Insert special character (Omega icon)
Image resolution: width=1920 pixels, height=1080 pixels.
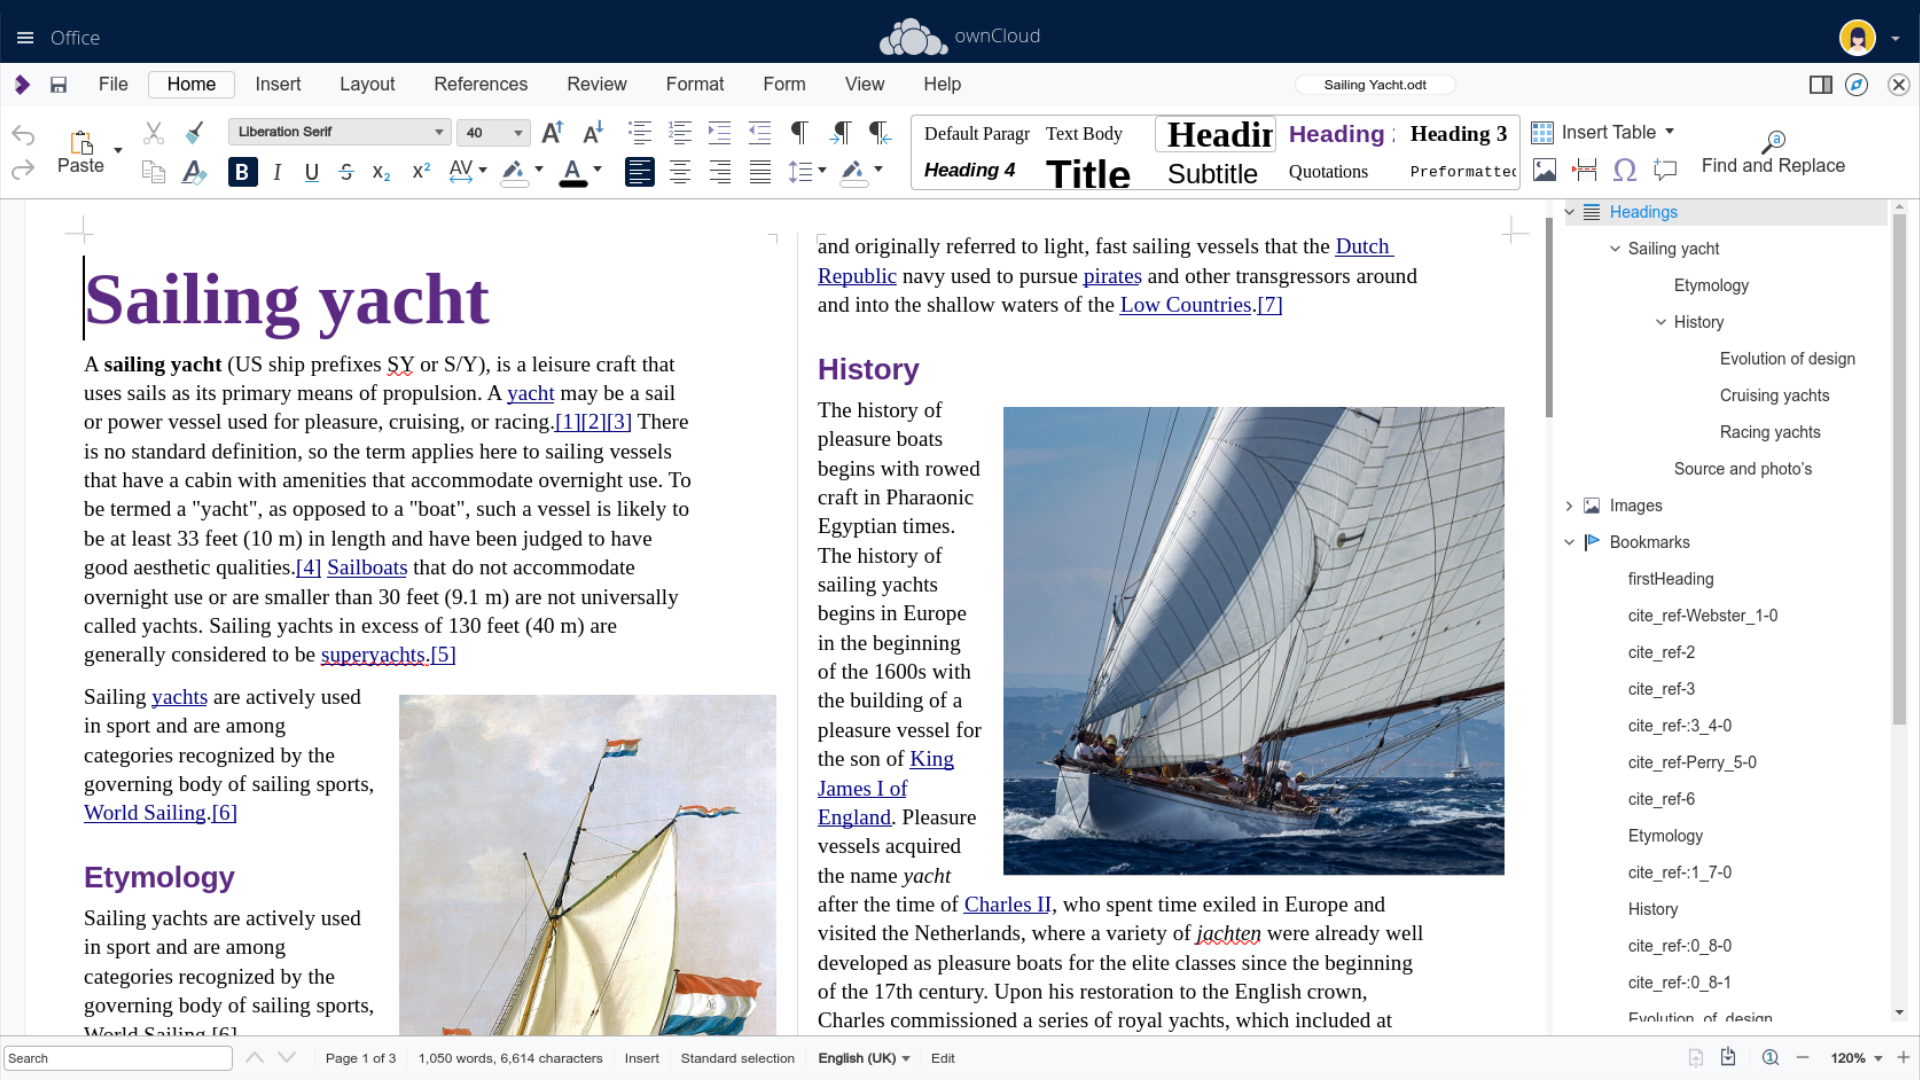(x=1625, y=170)
